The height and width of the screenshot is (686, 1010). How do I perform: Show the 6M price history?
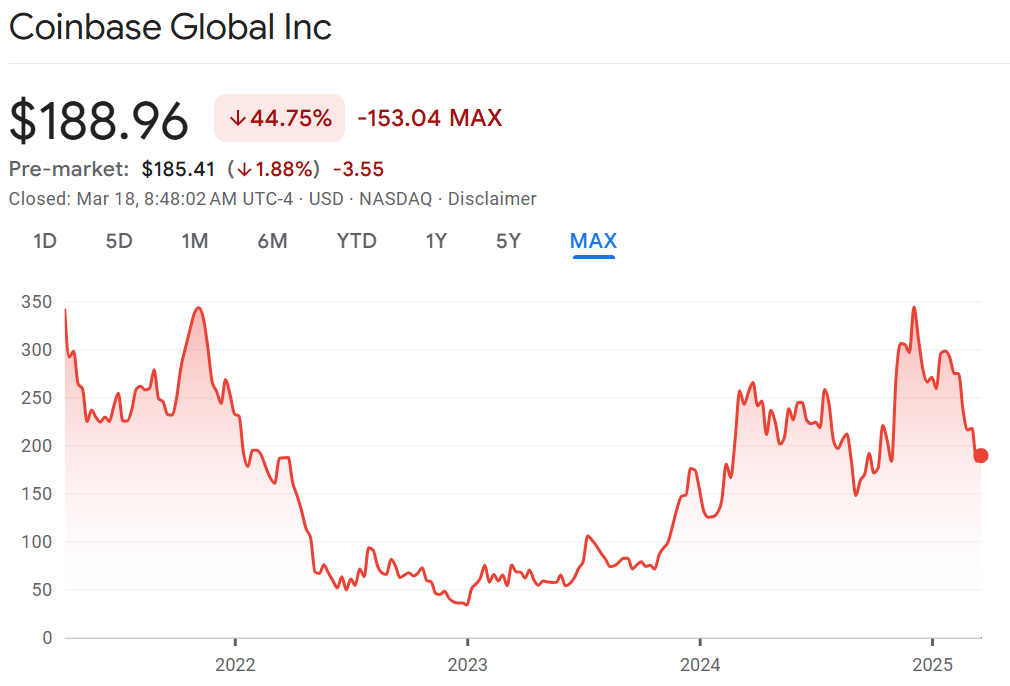(x=272, y=241)
